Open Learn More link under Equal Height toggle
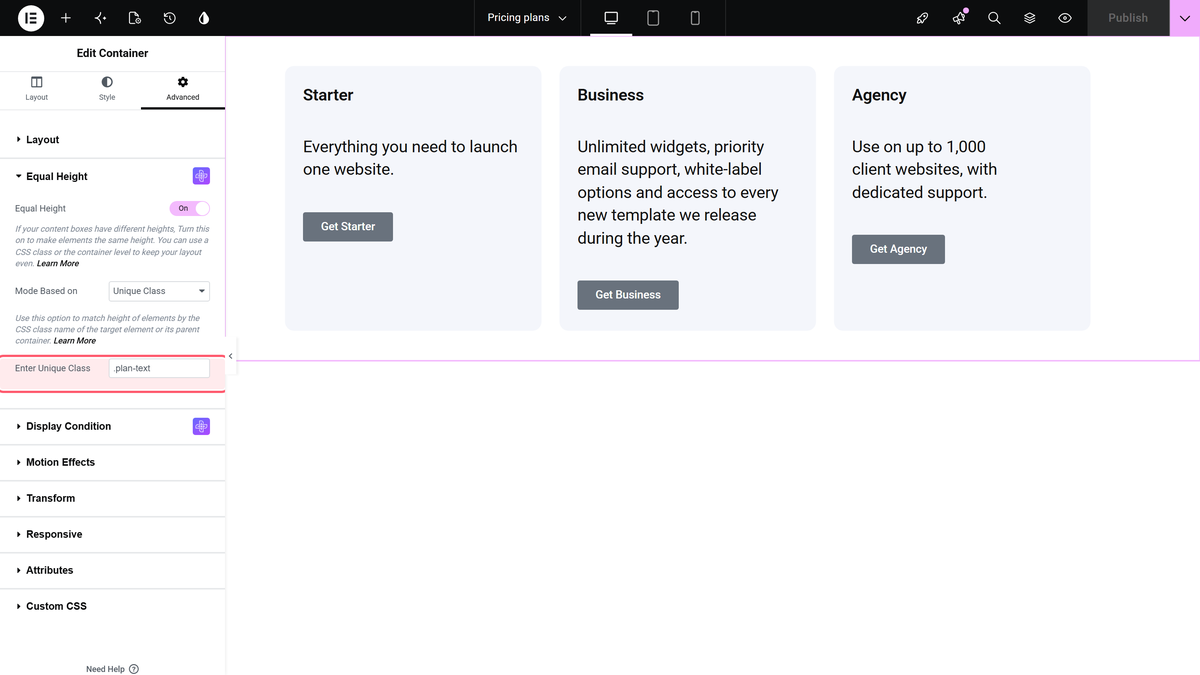The height and width of the screenshot is (675, 1200). pyautogui.click(x=58, y=264)
